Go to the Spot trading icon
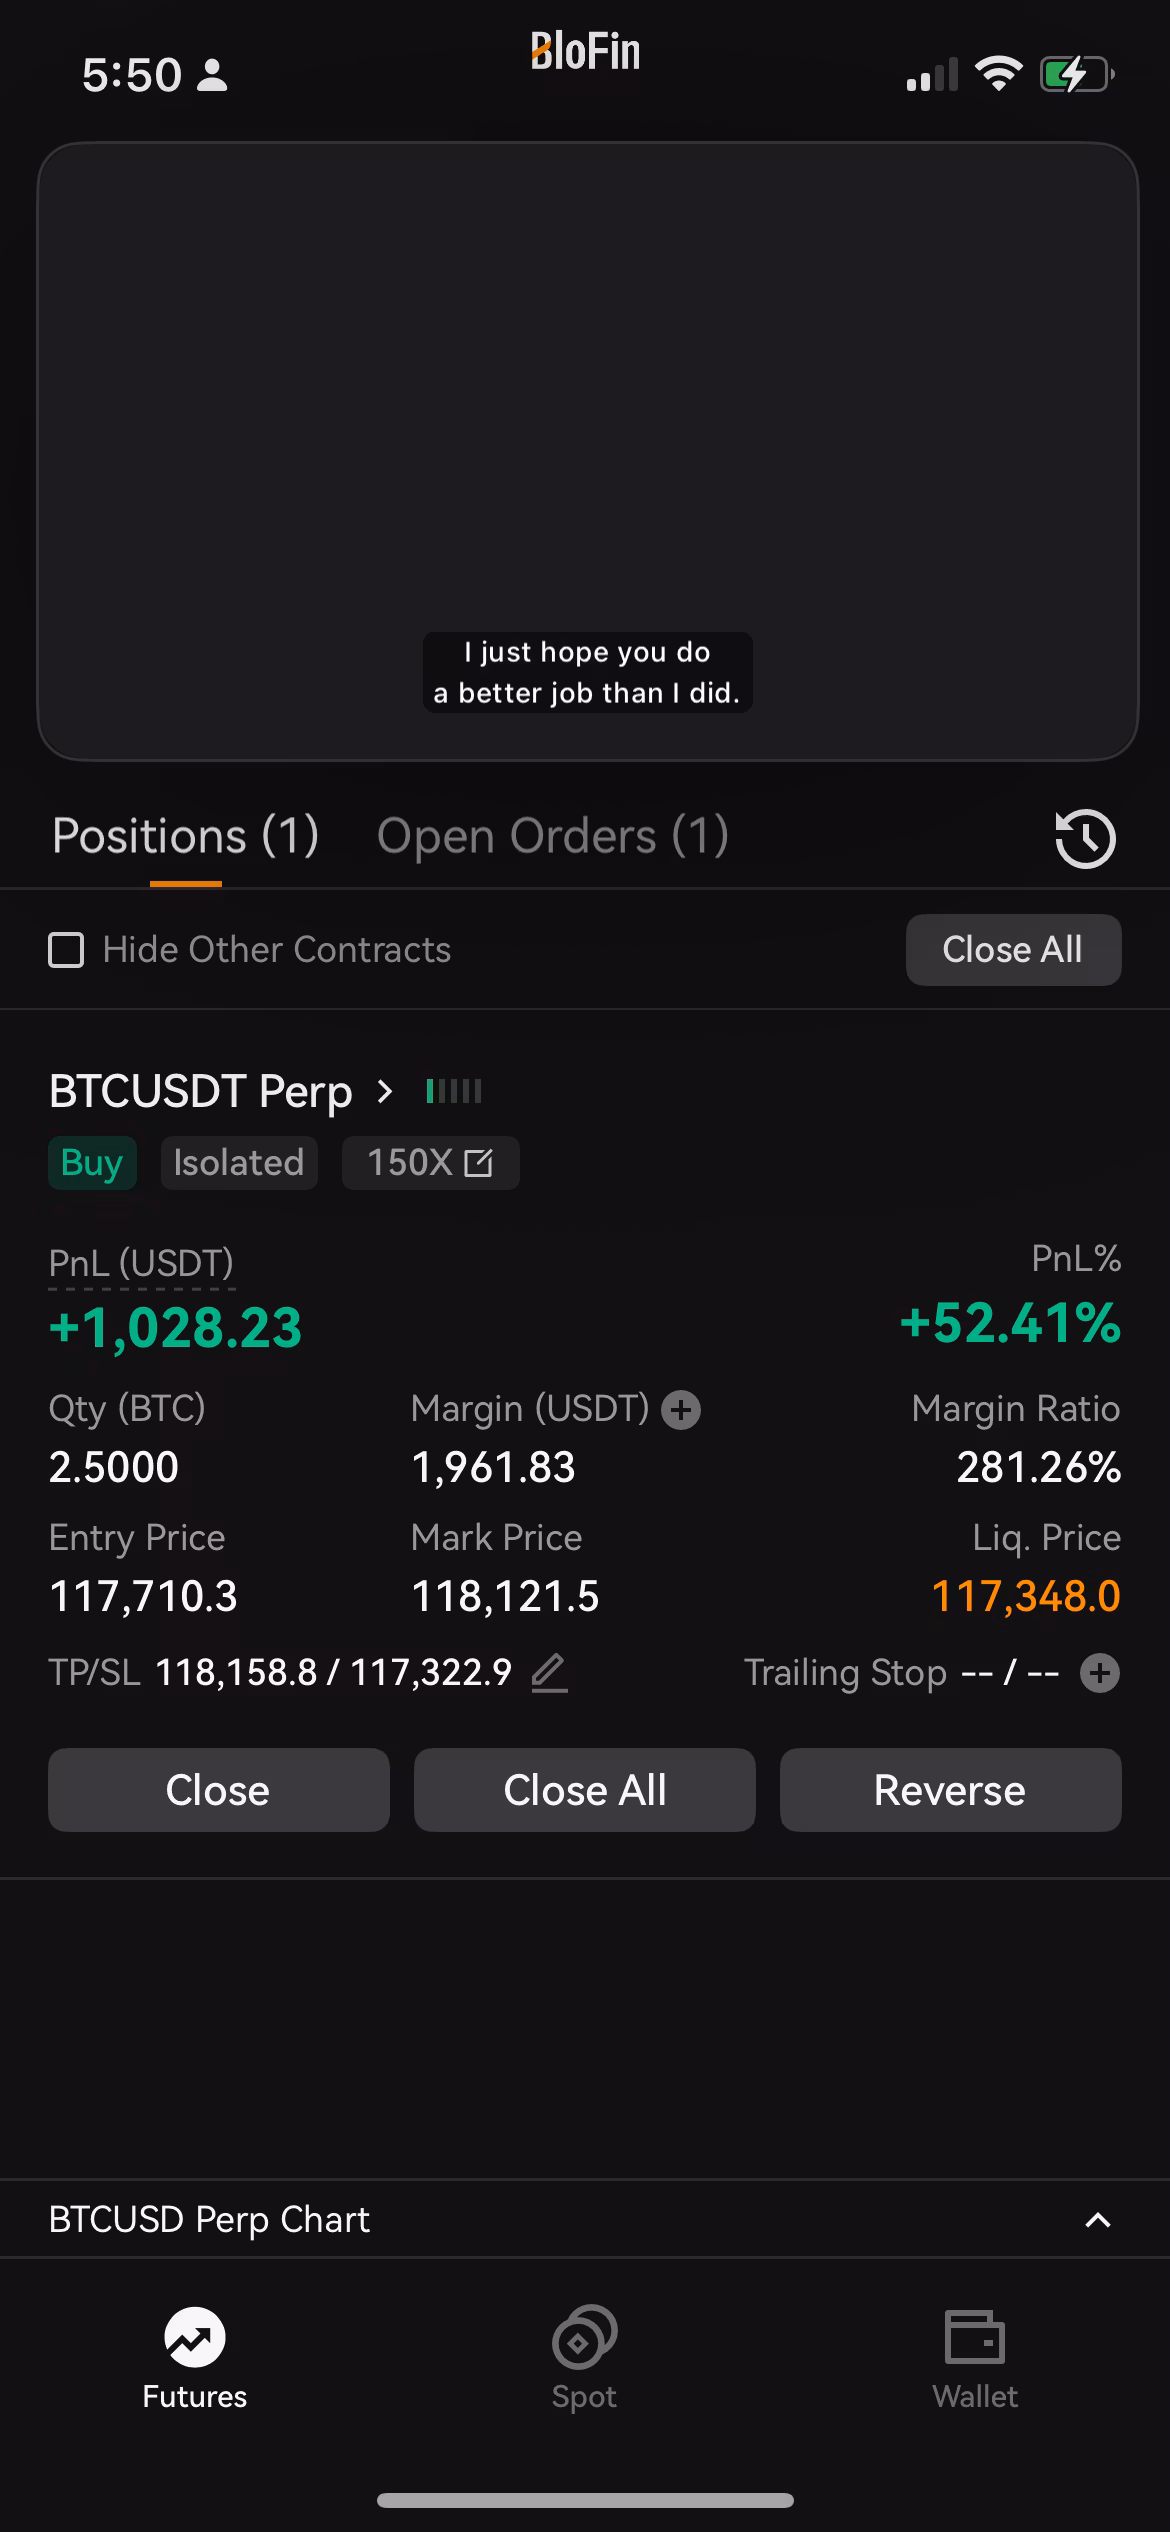Image resolution: width=1170 pixels, height=2532 pixels. pyautogui.click(x=584, y=2338)
